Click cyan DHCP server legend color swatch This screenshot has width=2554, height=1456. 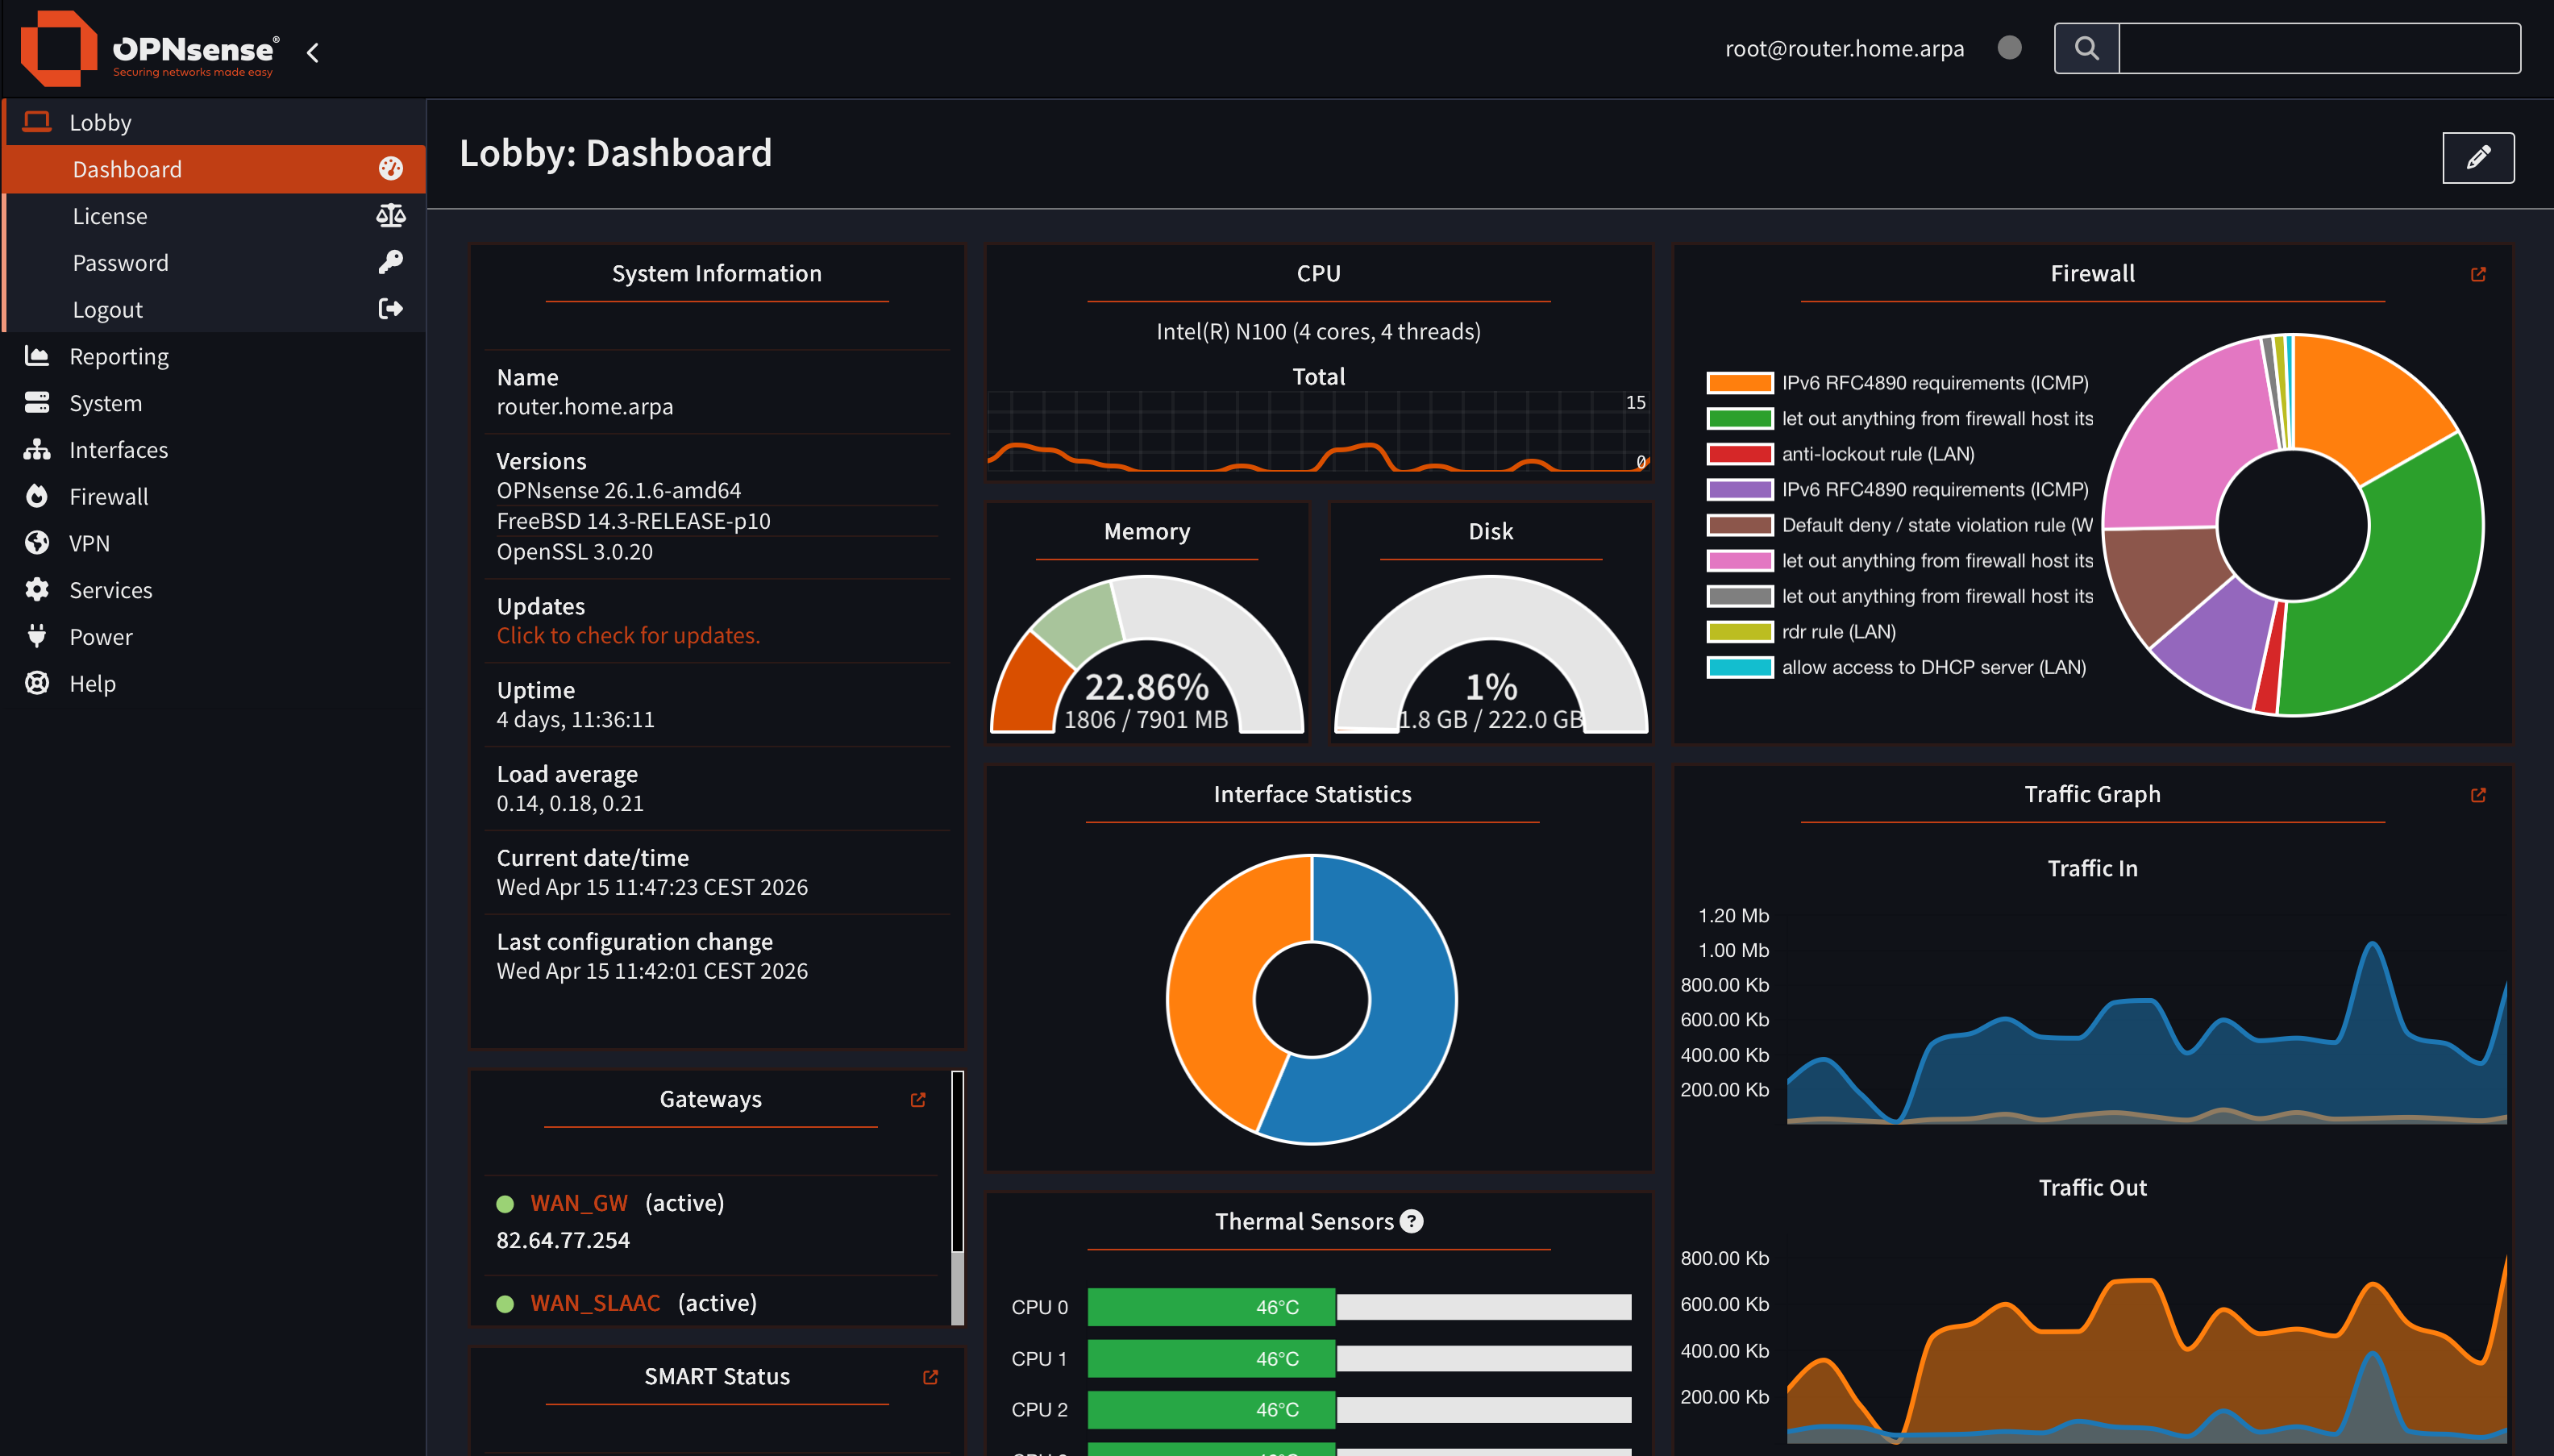(1739, 668)
